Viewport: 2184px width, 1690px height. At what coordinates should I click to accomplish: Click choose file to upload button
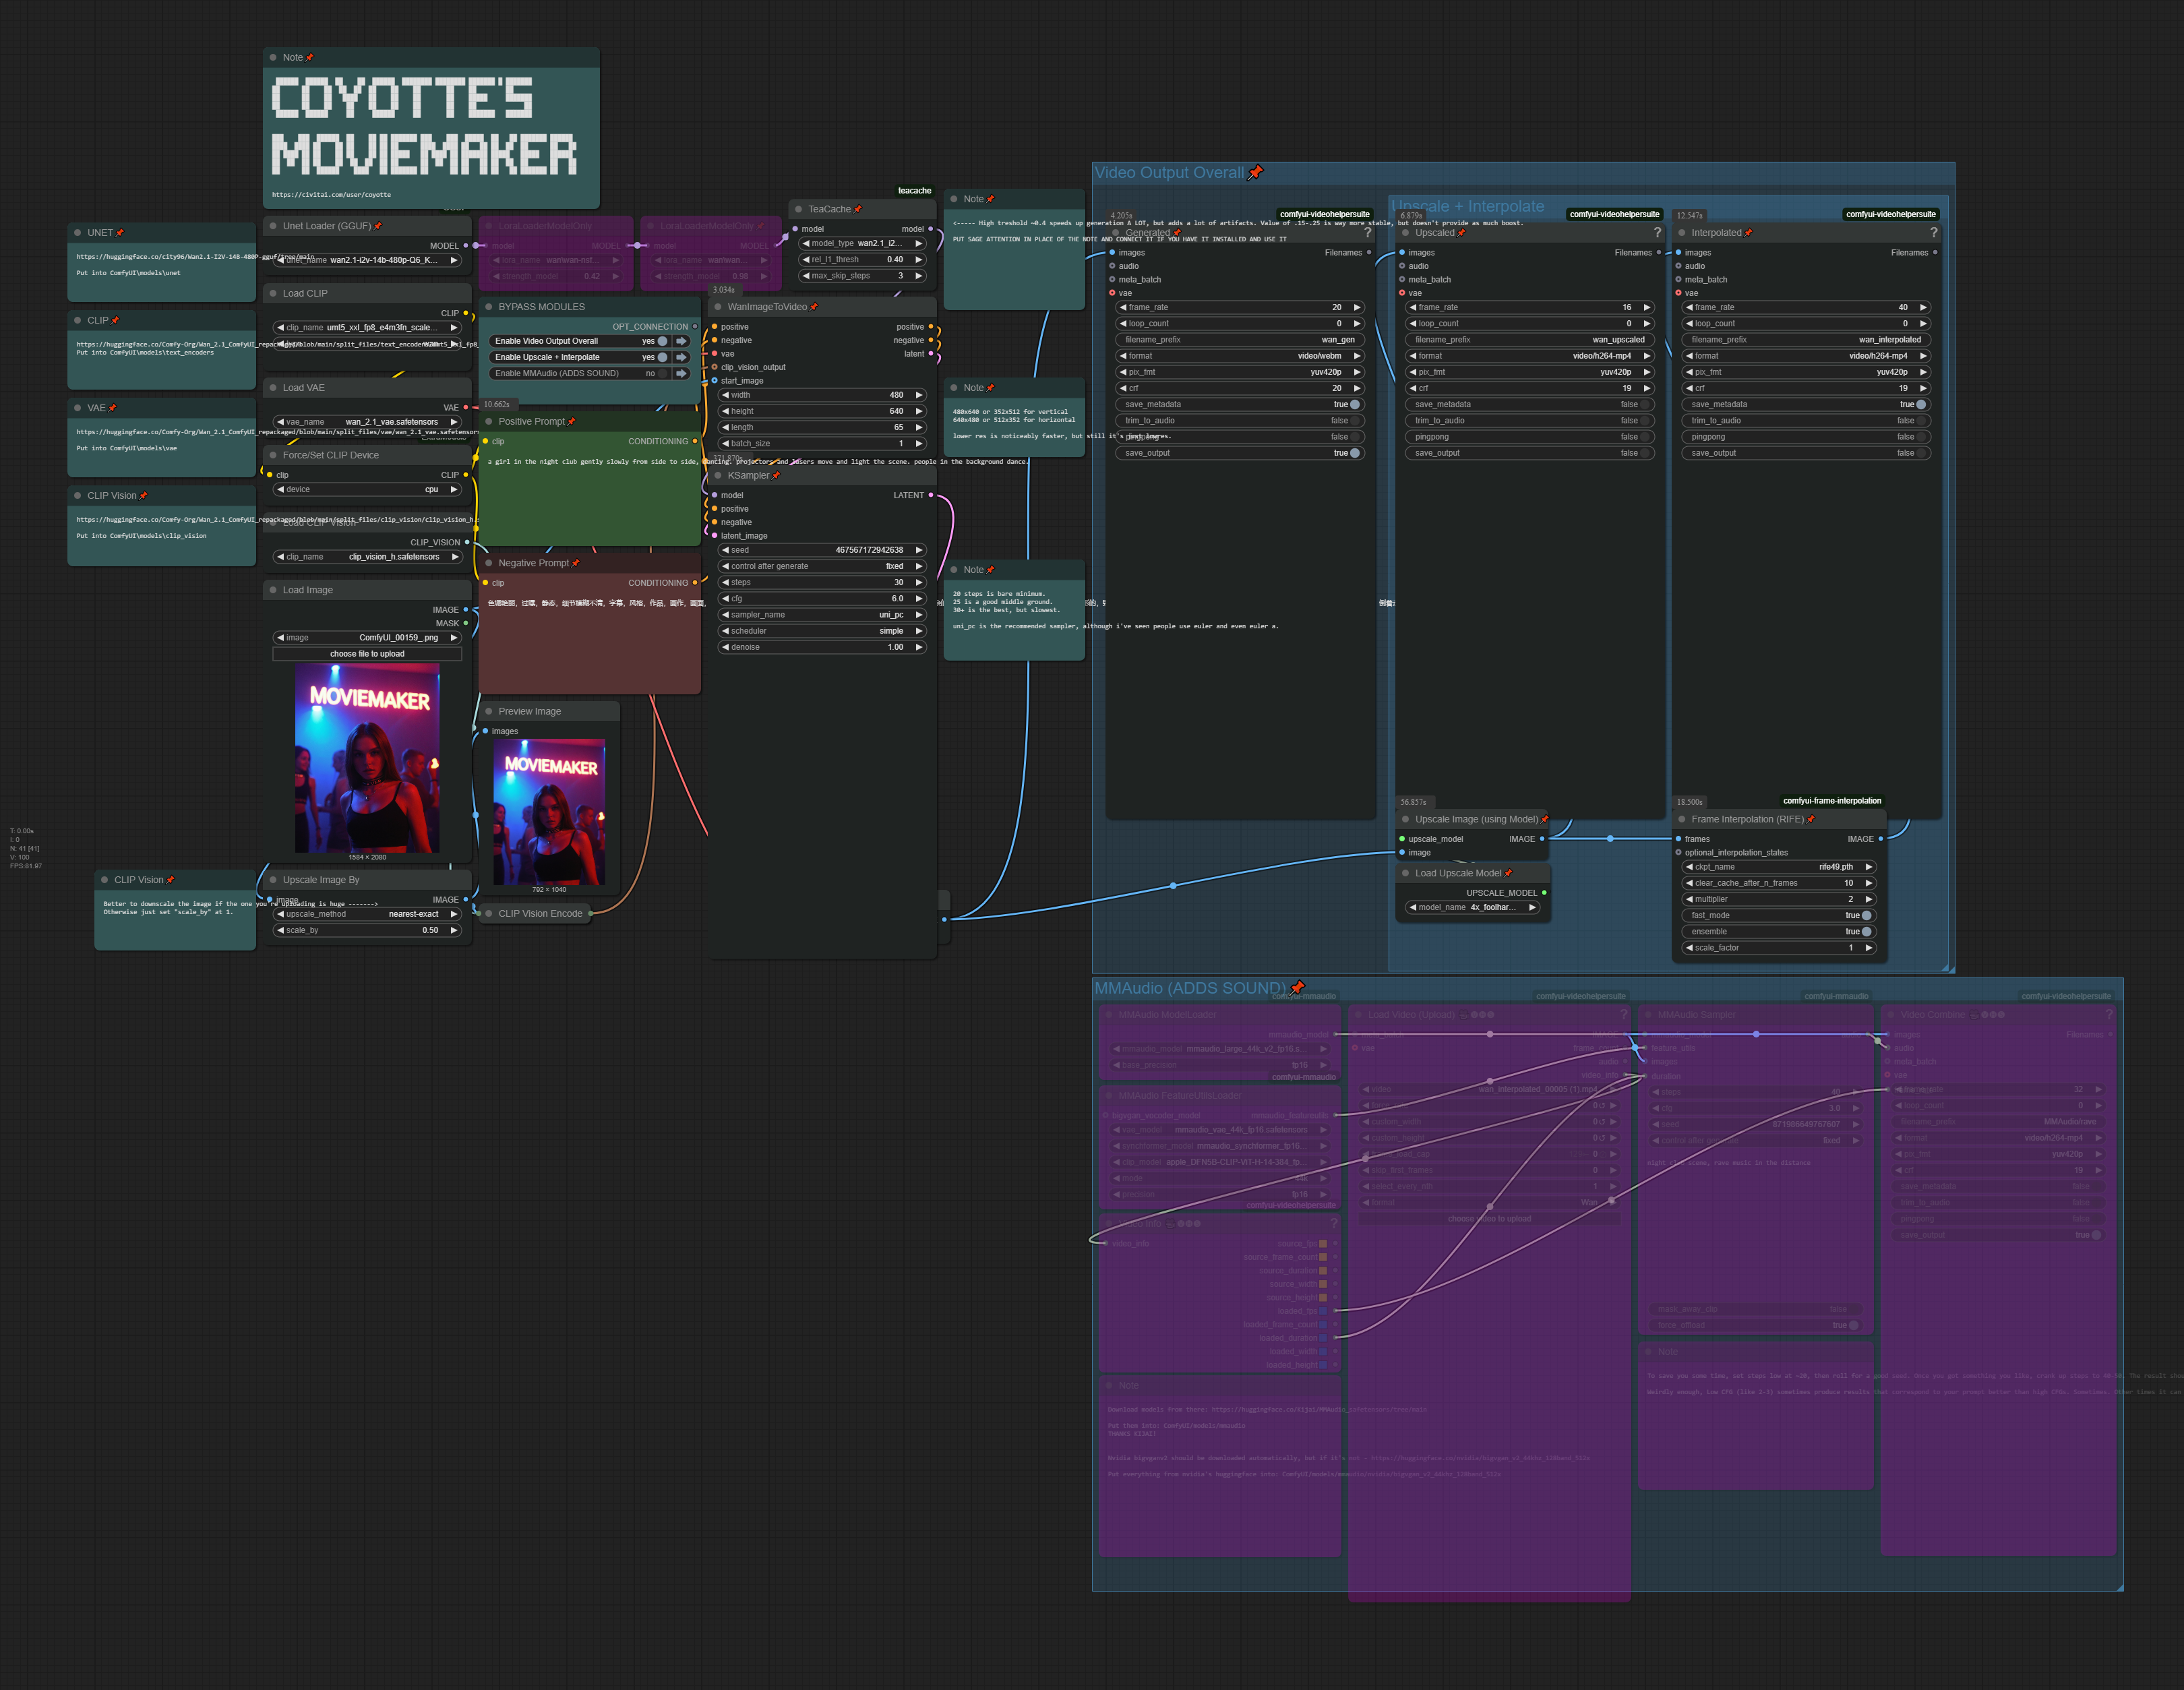tap(367, 654)
